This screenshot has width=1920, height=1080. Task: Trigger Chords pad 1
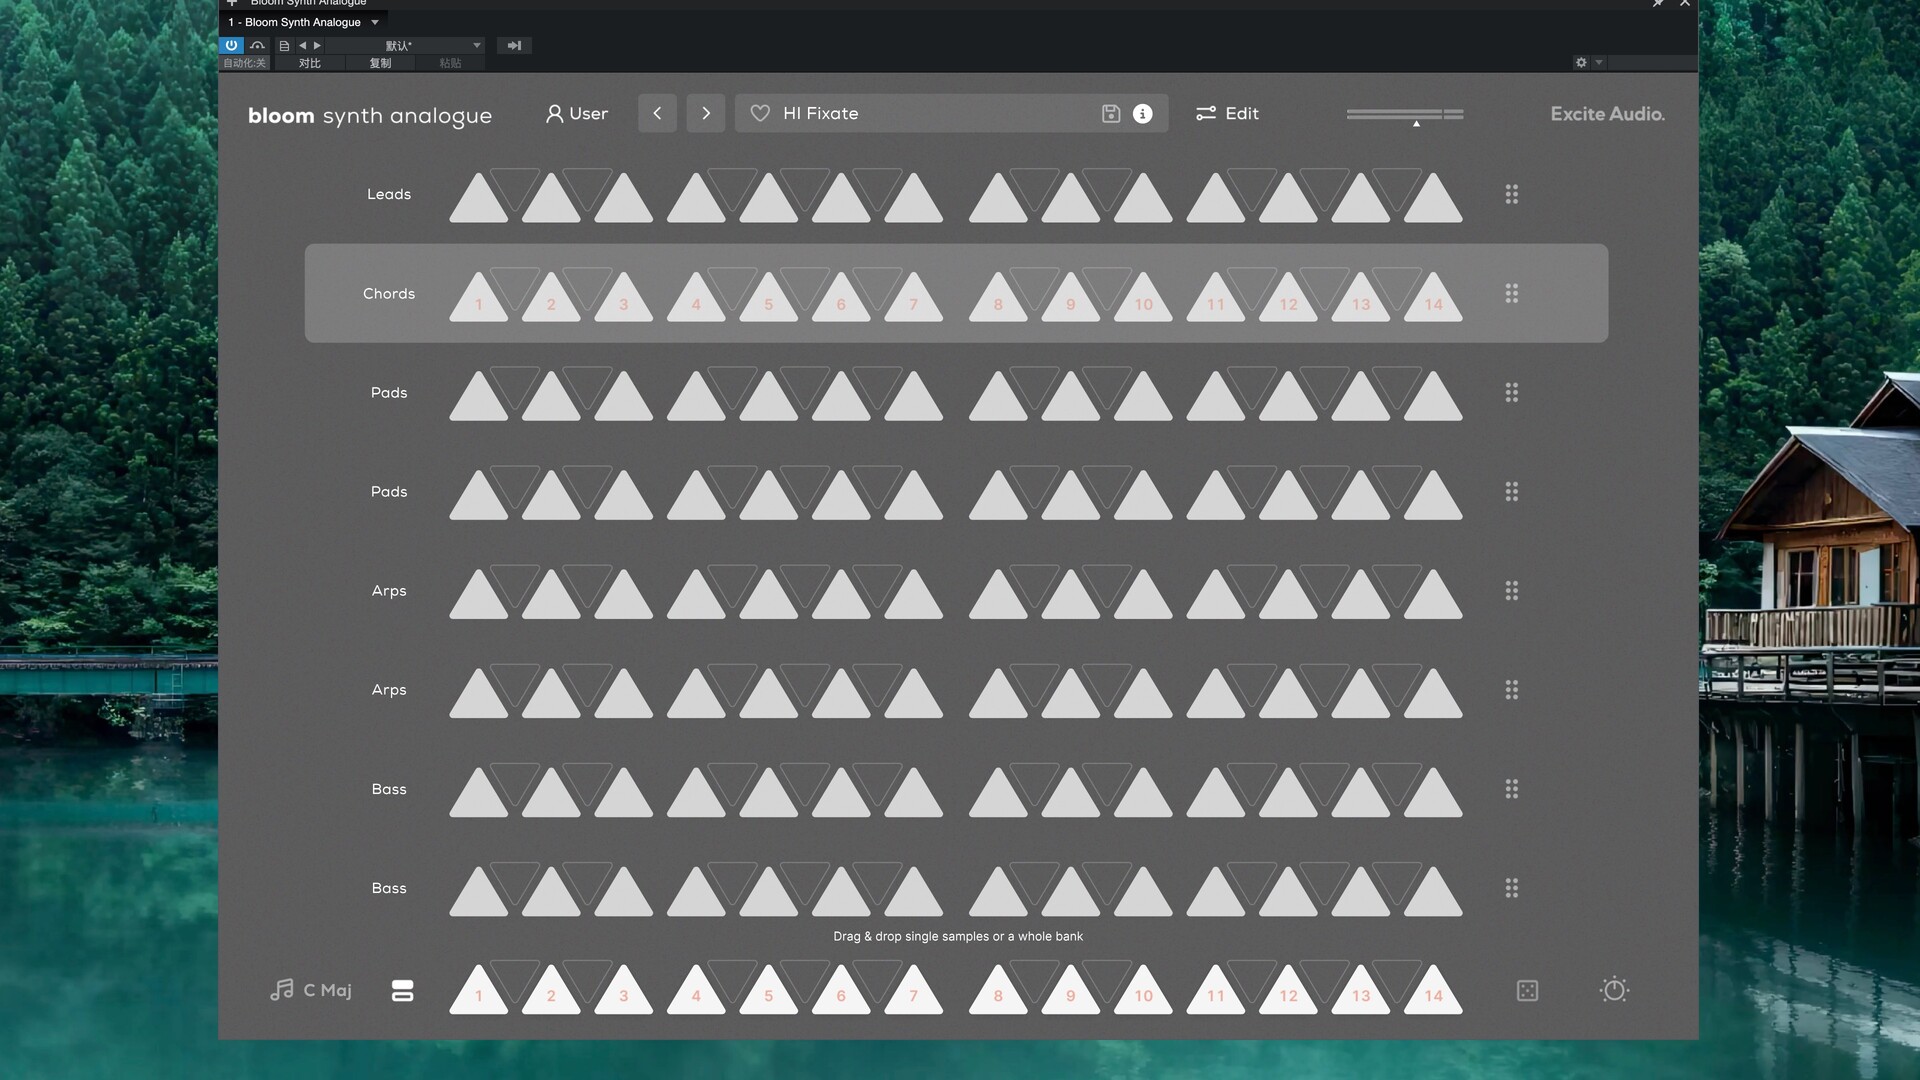pos(479,300)
